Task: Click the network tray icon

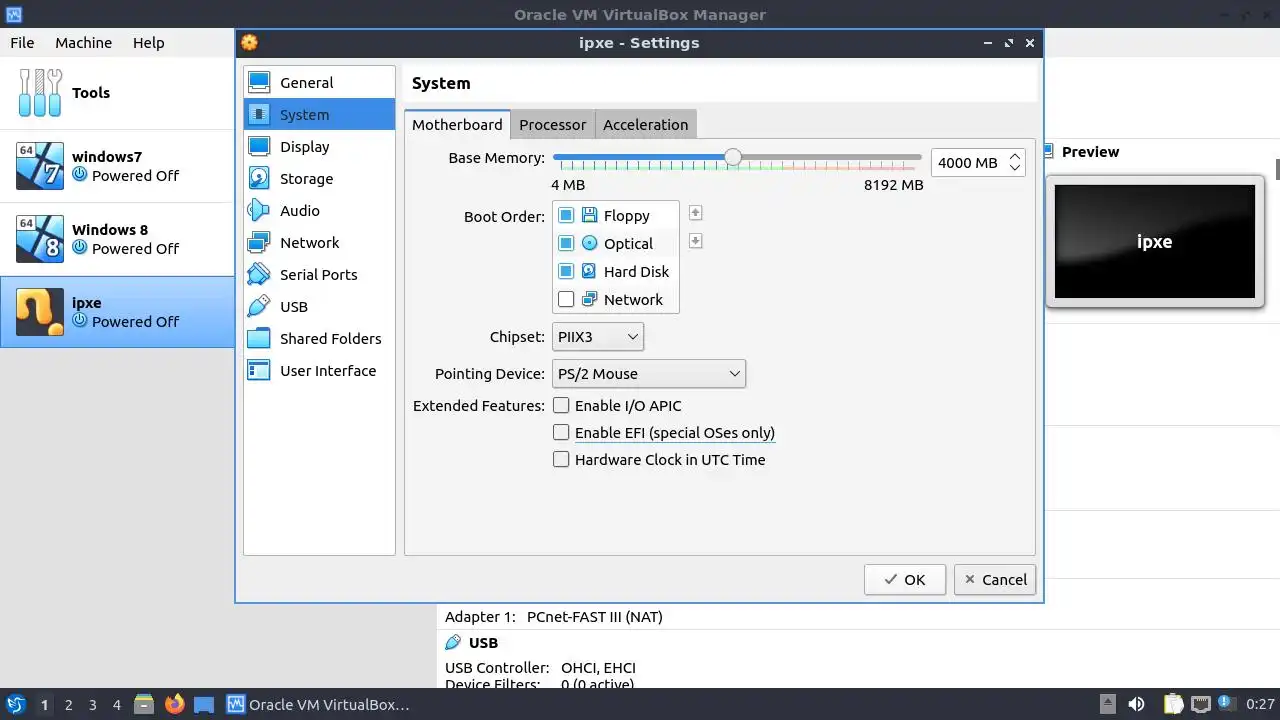Action: click(x=1200, y=704)
